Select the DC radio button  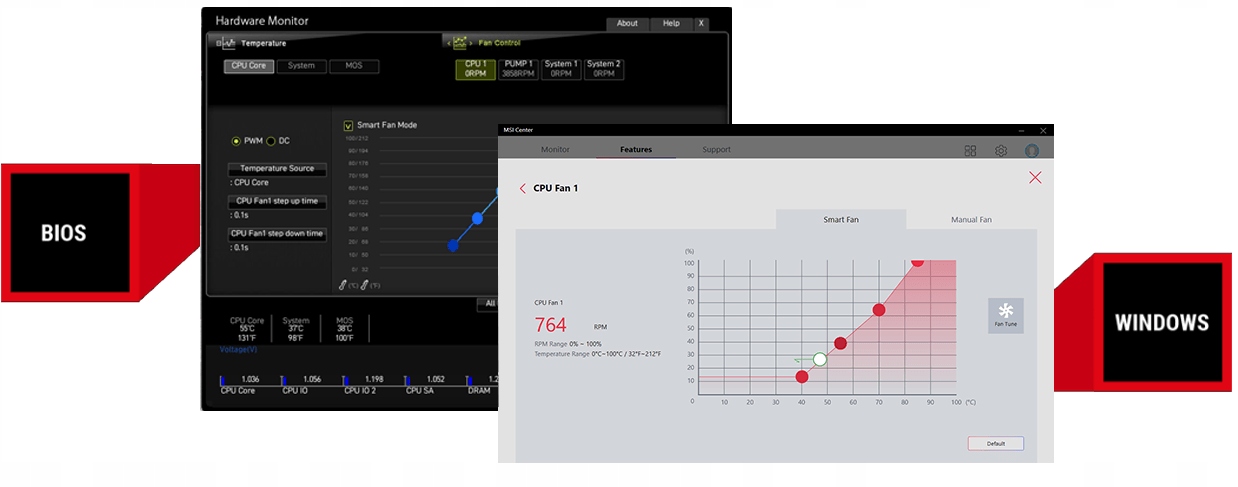270,141
